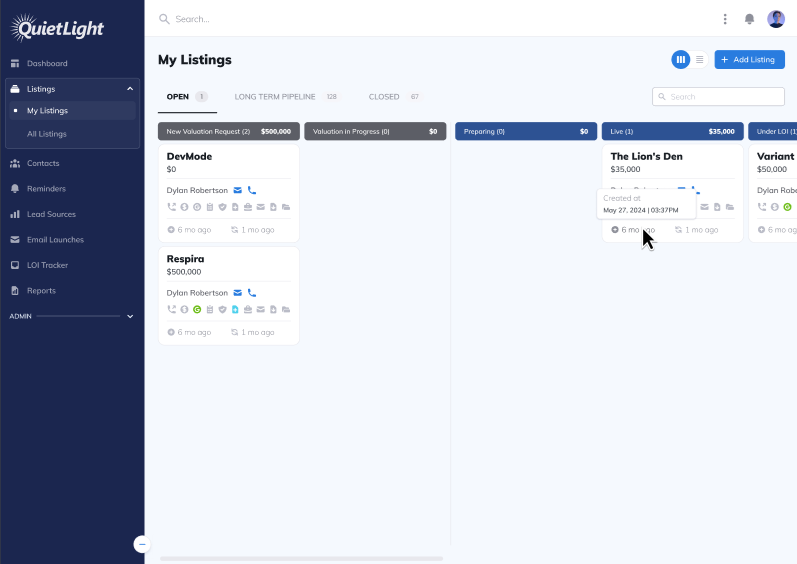Click the folder icon on DevMode card
Image resolution: width=797 pixels, height=564 pixels.
(286, 207)
